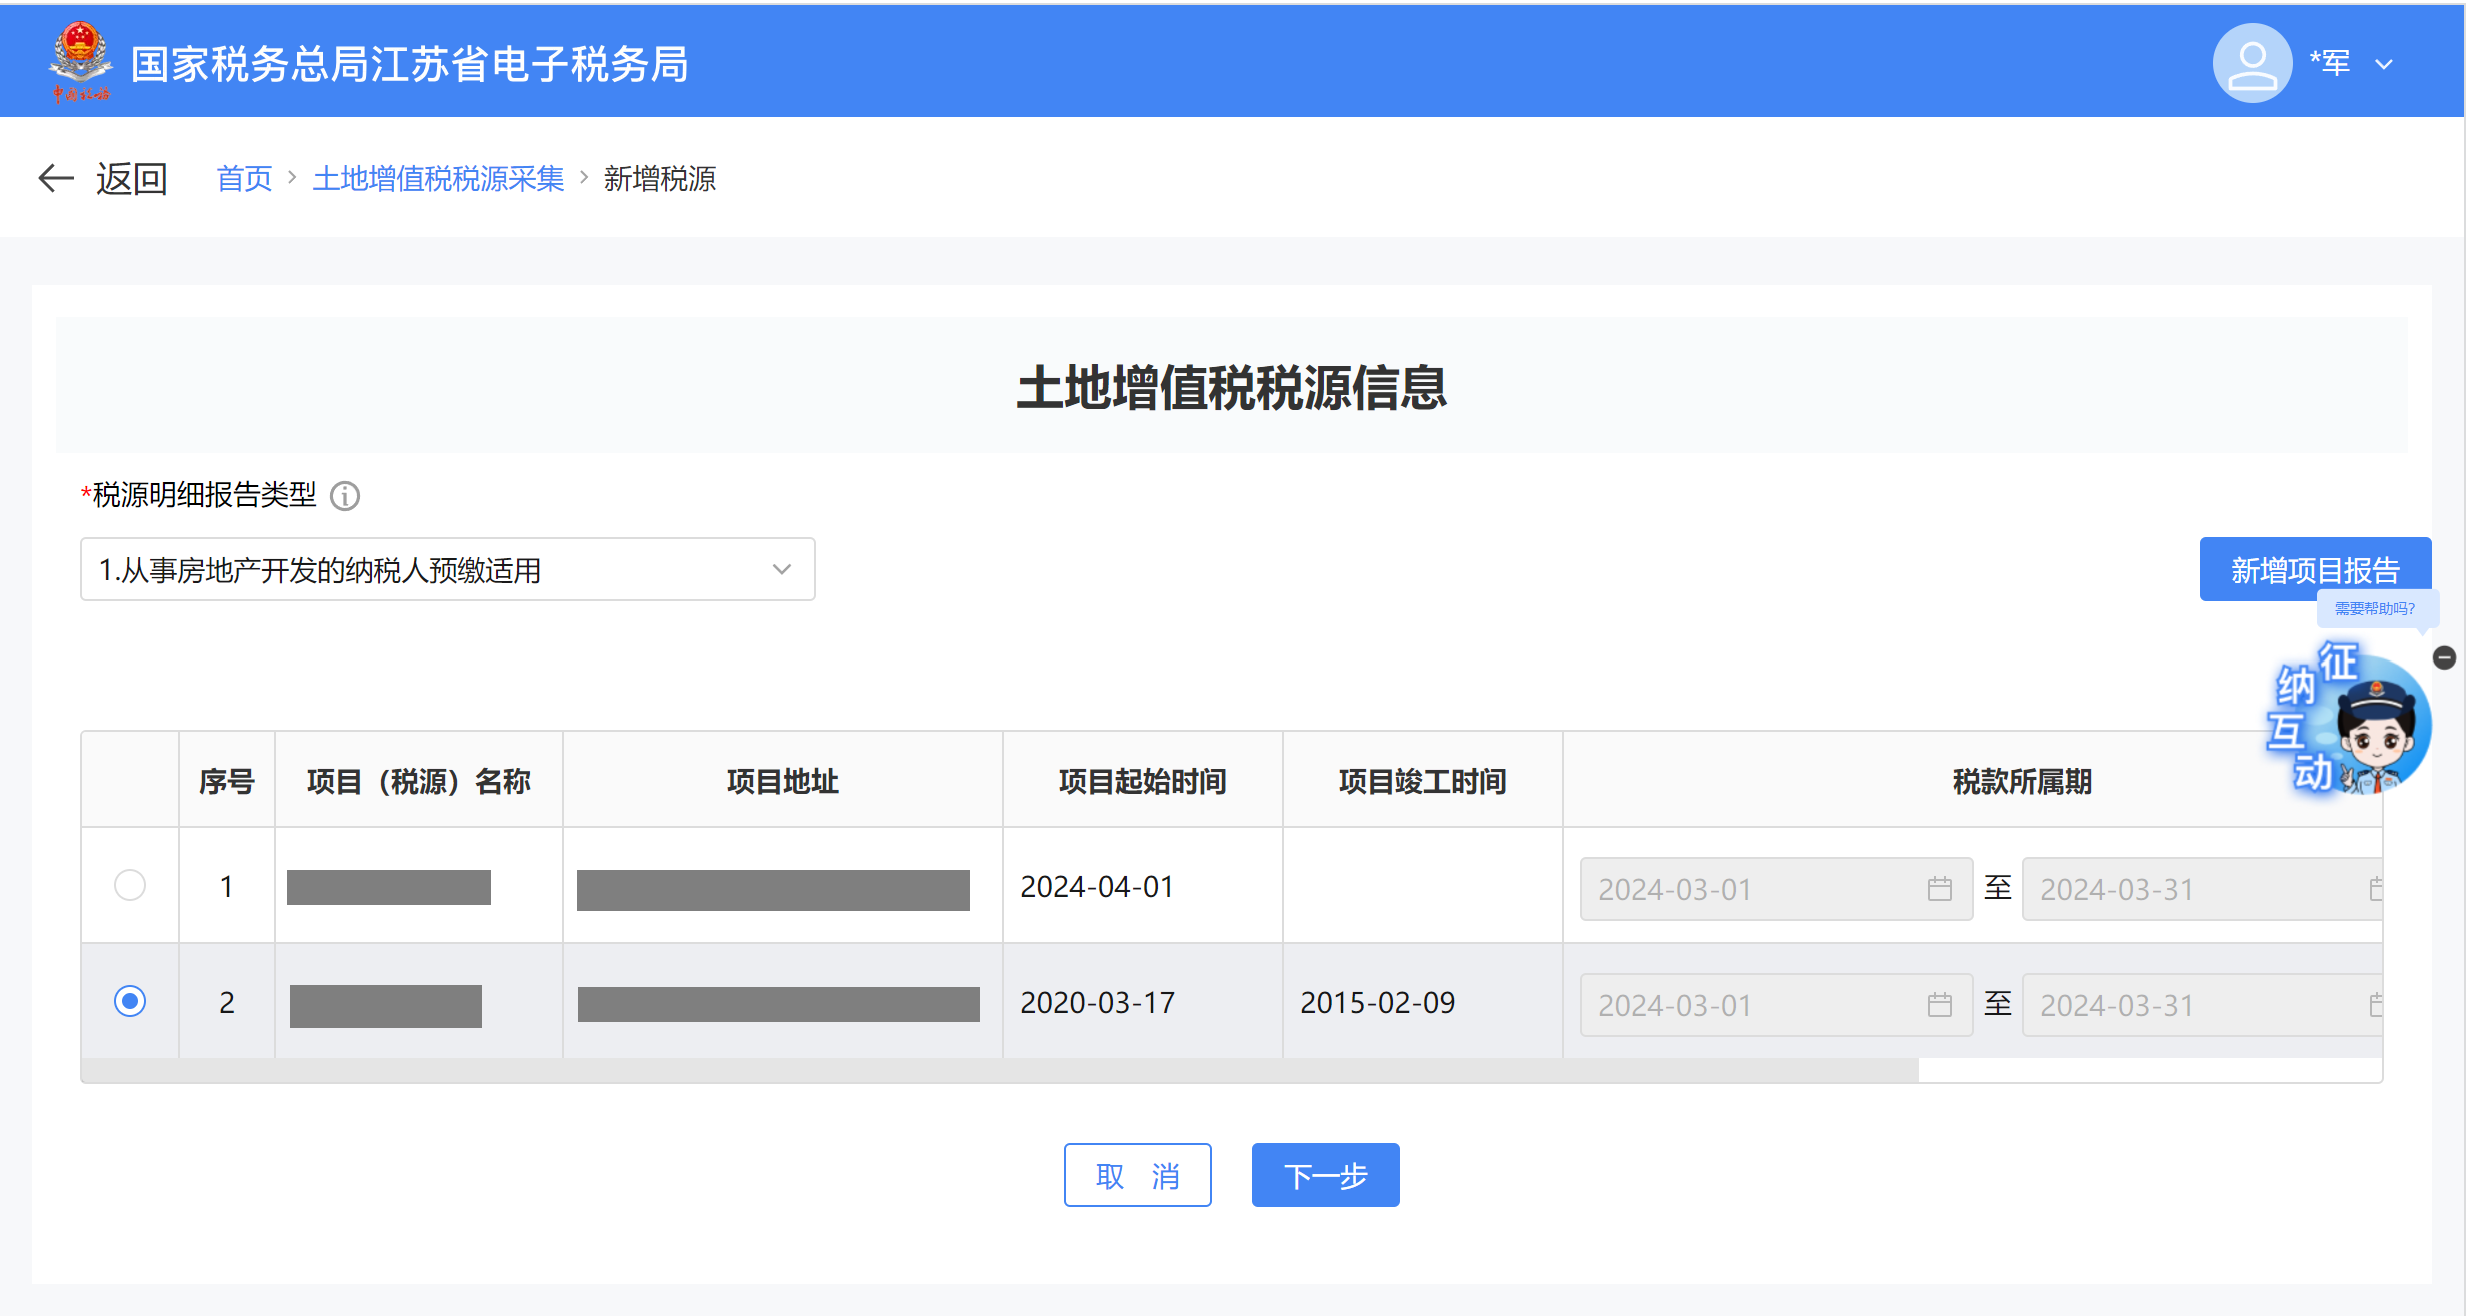This screenshot has height=1316, width=2470.
Task: Click the 下一步 button
Action: click(1325, 1175)
